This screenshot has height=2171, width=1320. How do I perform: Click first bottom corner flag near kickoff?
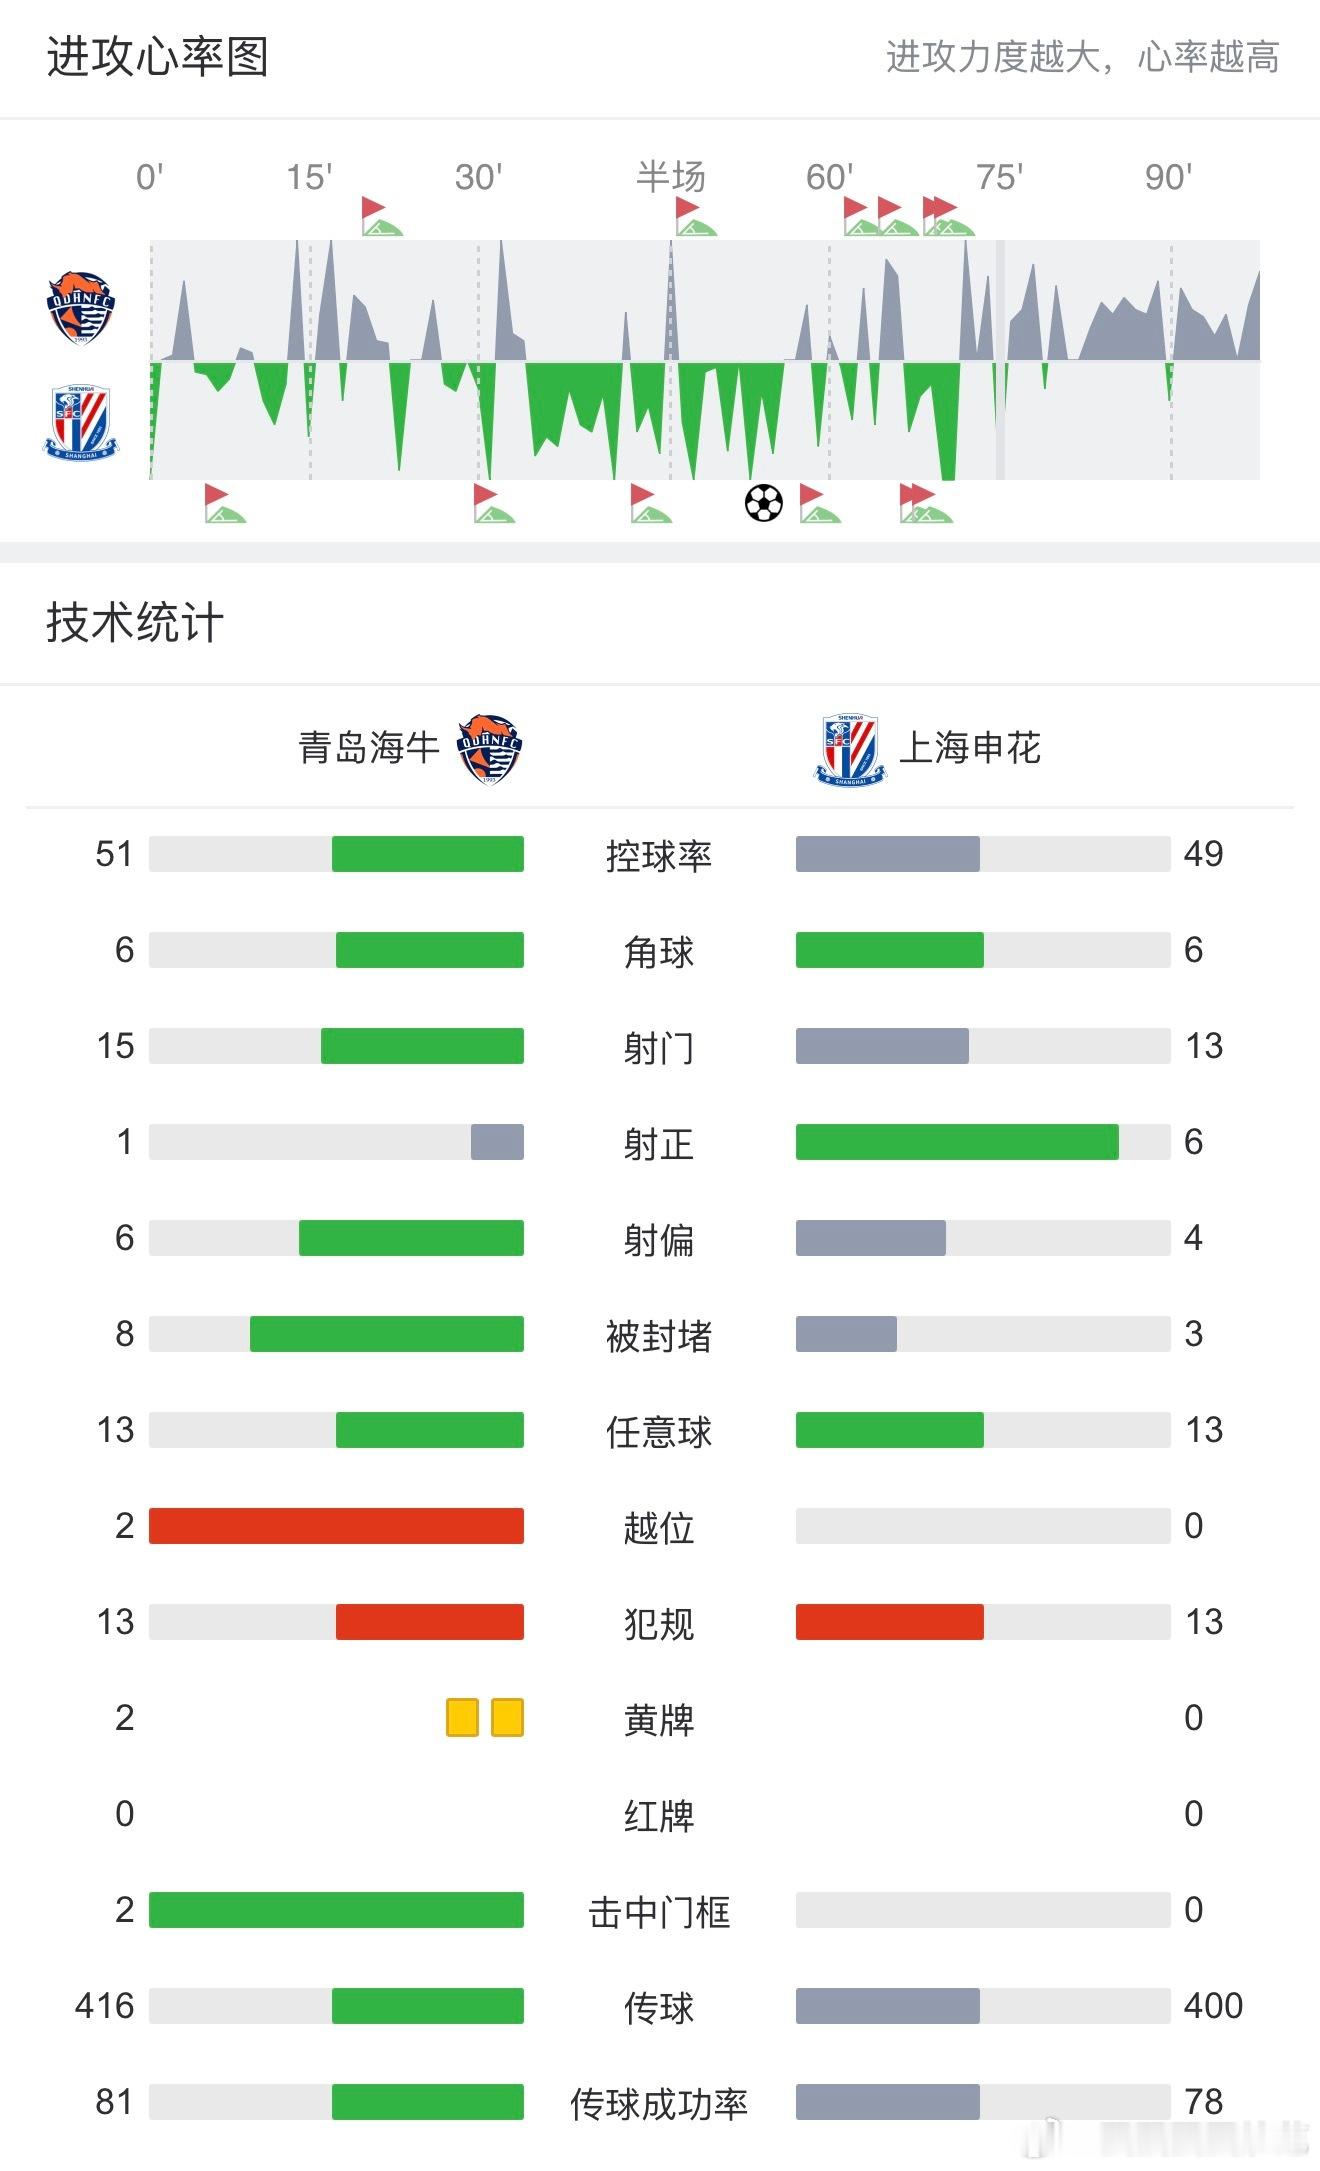point(224,503)
